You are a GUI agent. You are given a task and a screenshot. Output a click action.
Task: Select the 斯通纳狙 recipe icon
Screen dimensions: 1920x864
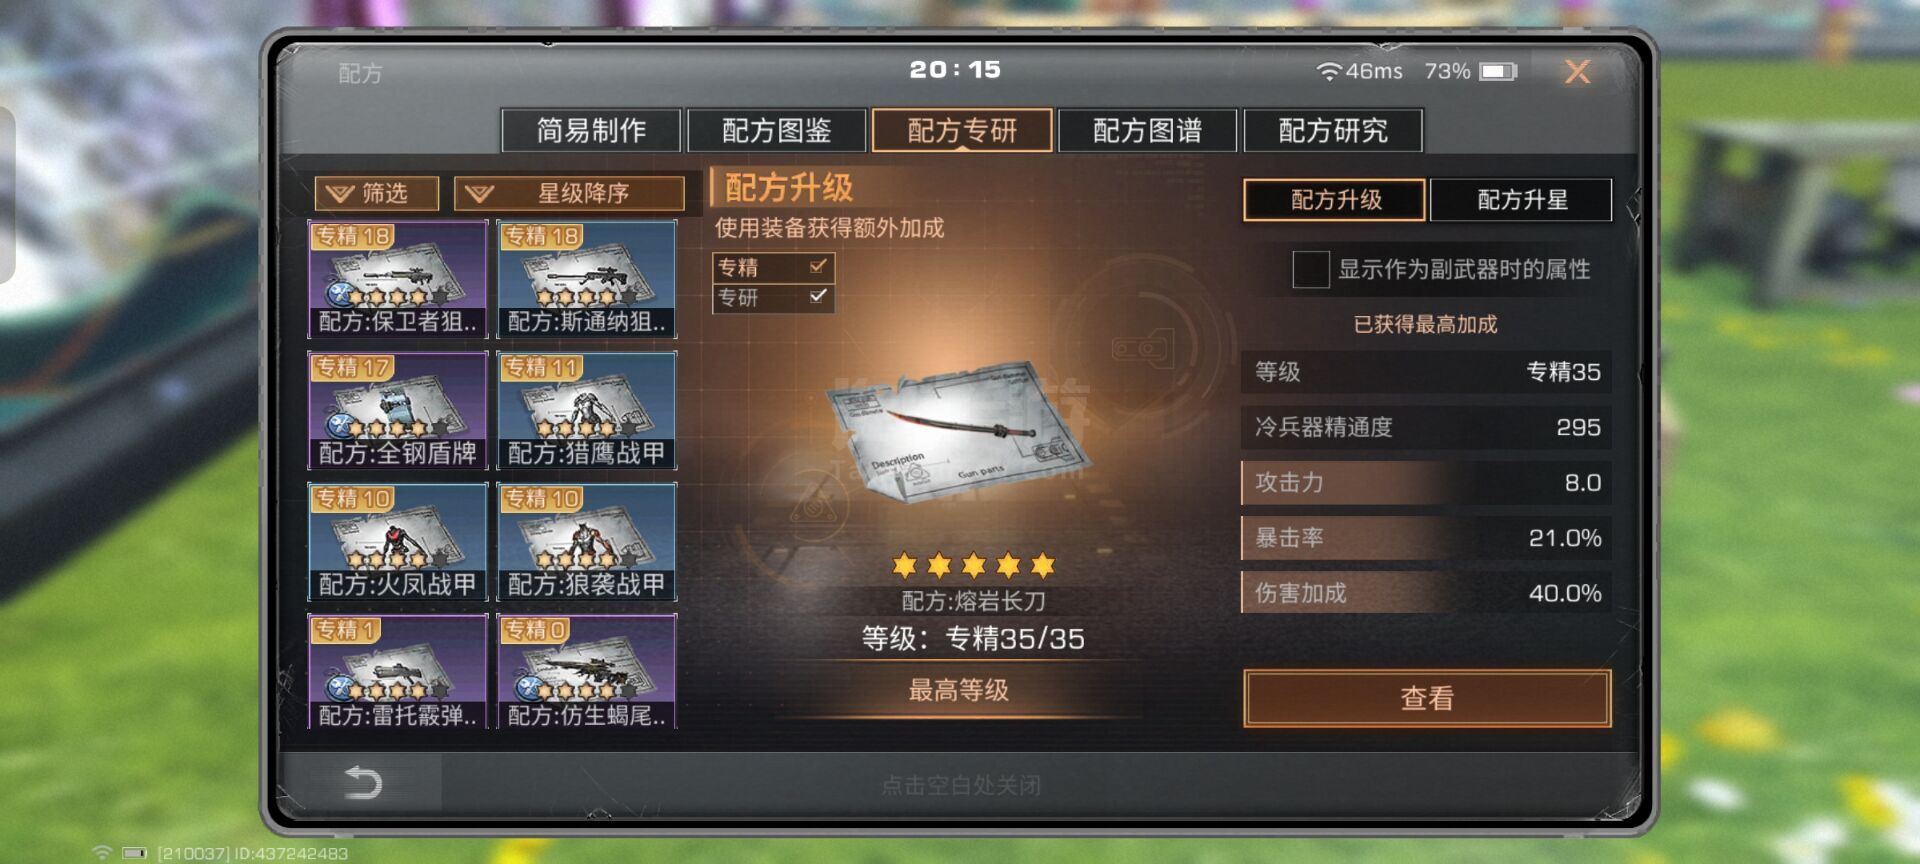[587, 279]
